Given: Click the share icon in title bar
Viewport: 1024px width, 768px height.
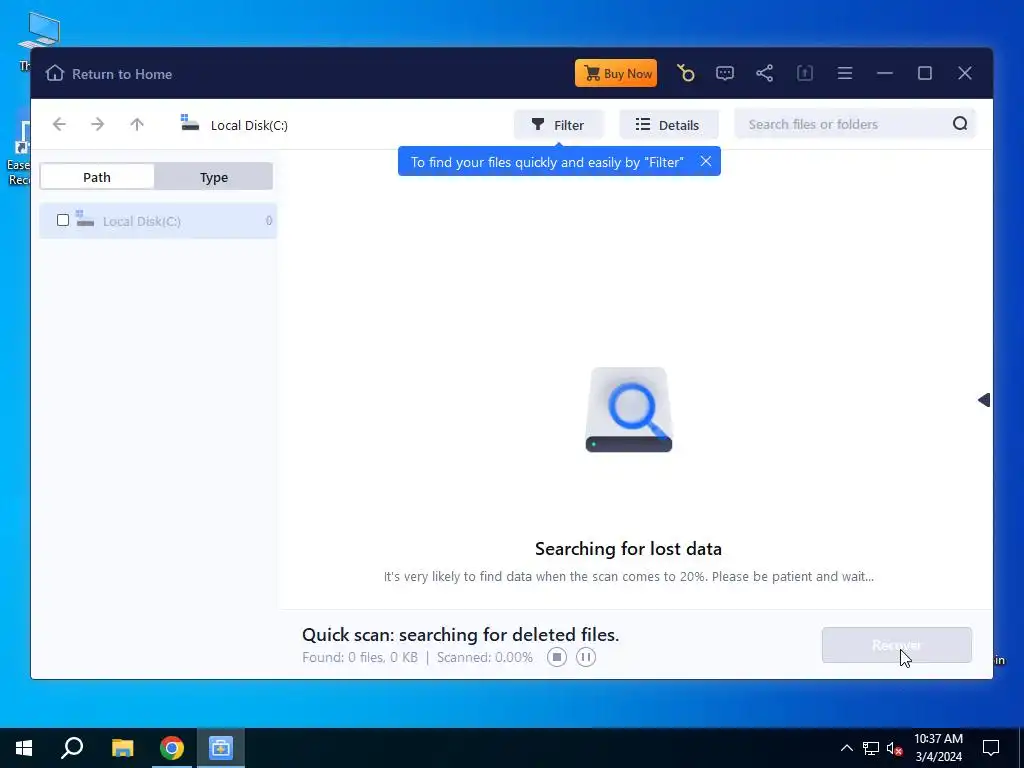Looking at the screenshot, I should (x=765, y=73).
